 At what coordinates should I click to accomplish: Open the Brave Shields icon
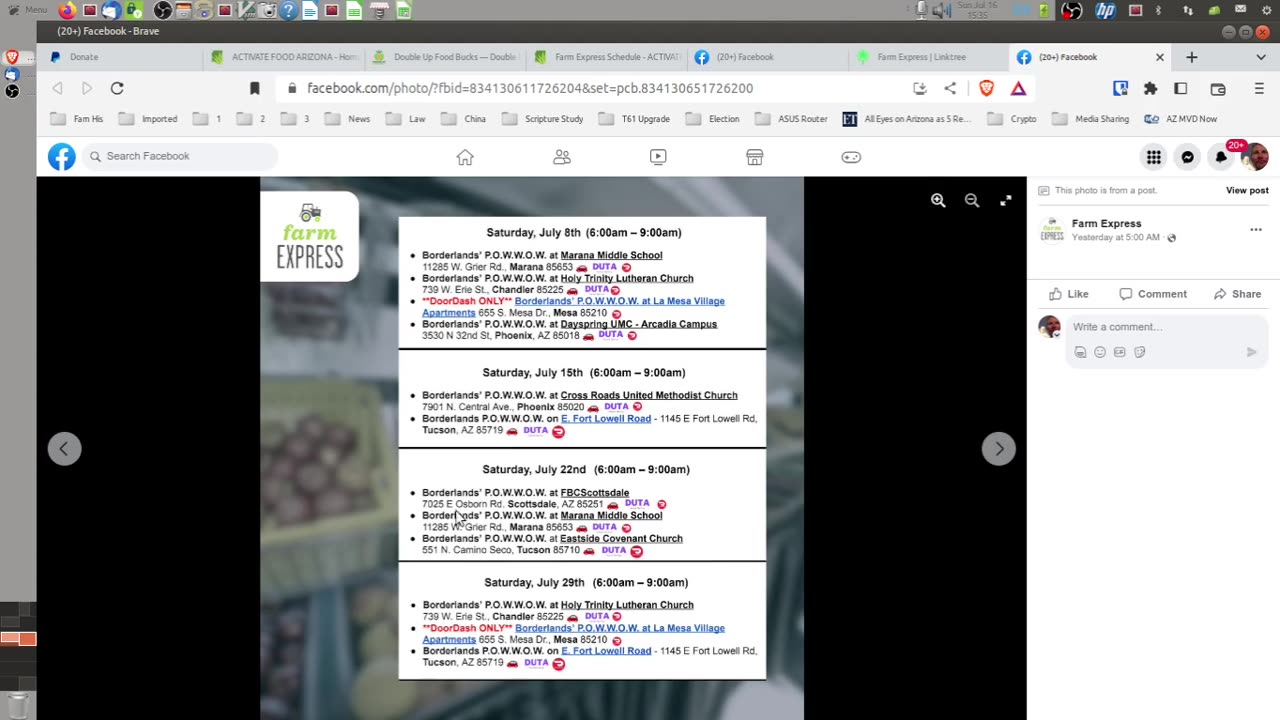[x=987, y=88]
